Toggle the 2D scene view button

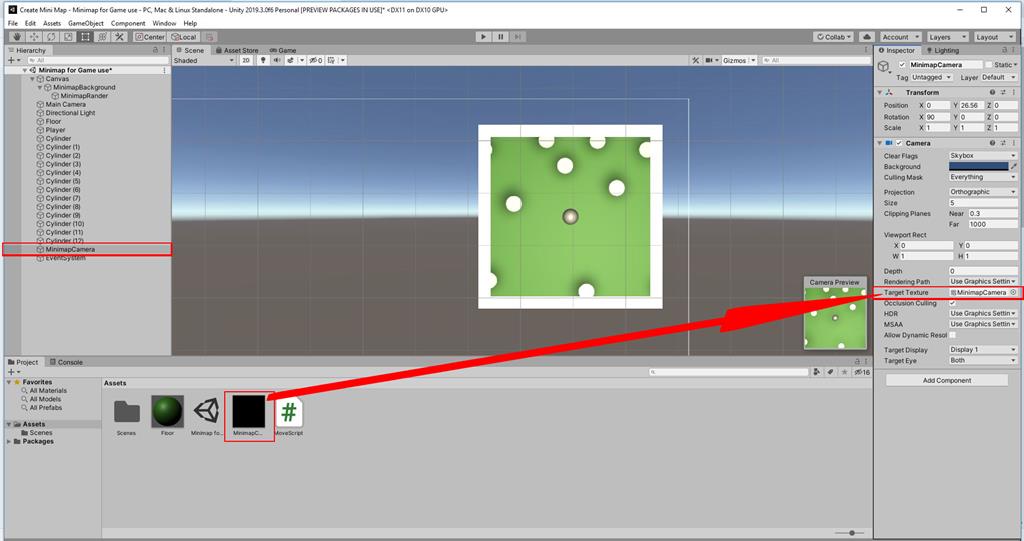coord(246,60)
